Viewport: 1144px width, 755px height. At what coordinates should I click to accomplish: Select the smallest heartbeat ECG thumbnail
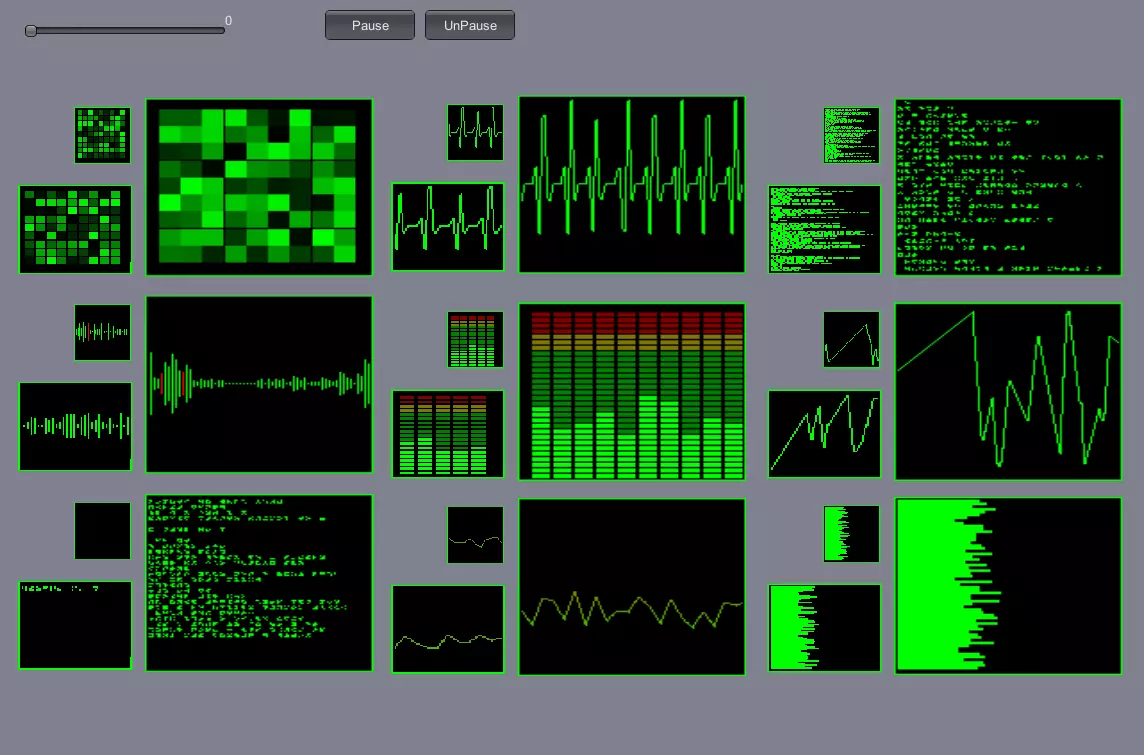coord(475,132)
